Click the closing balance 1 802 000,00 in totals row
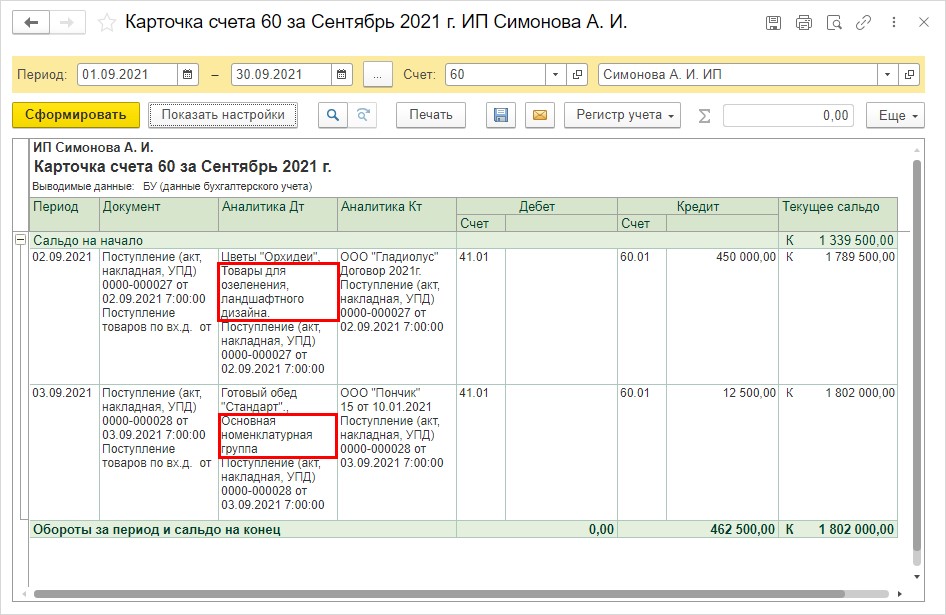This screenshot has height=615, width=946. (x=856, y=529)
